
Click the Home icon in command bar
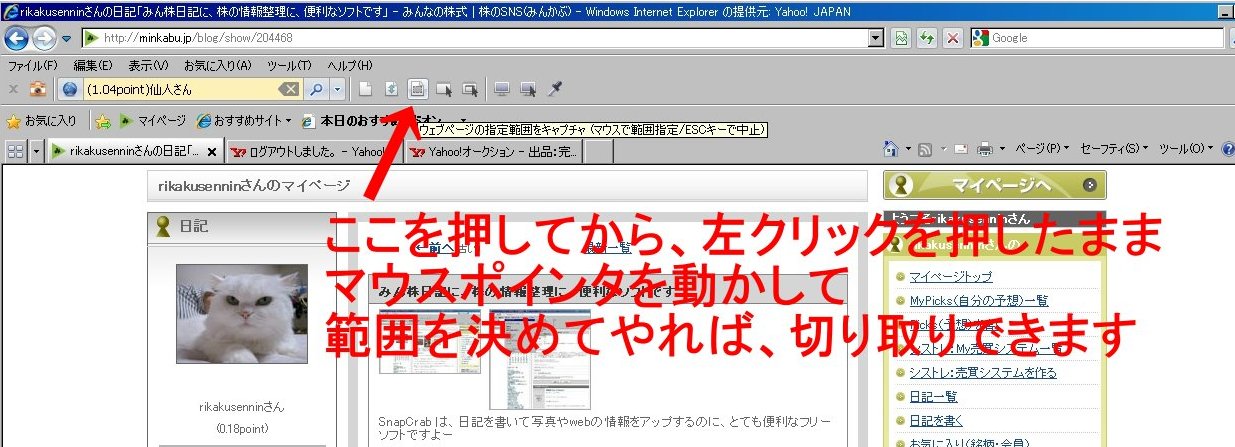click(893, 149)
